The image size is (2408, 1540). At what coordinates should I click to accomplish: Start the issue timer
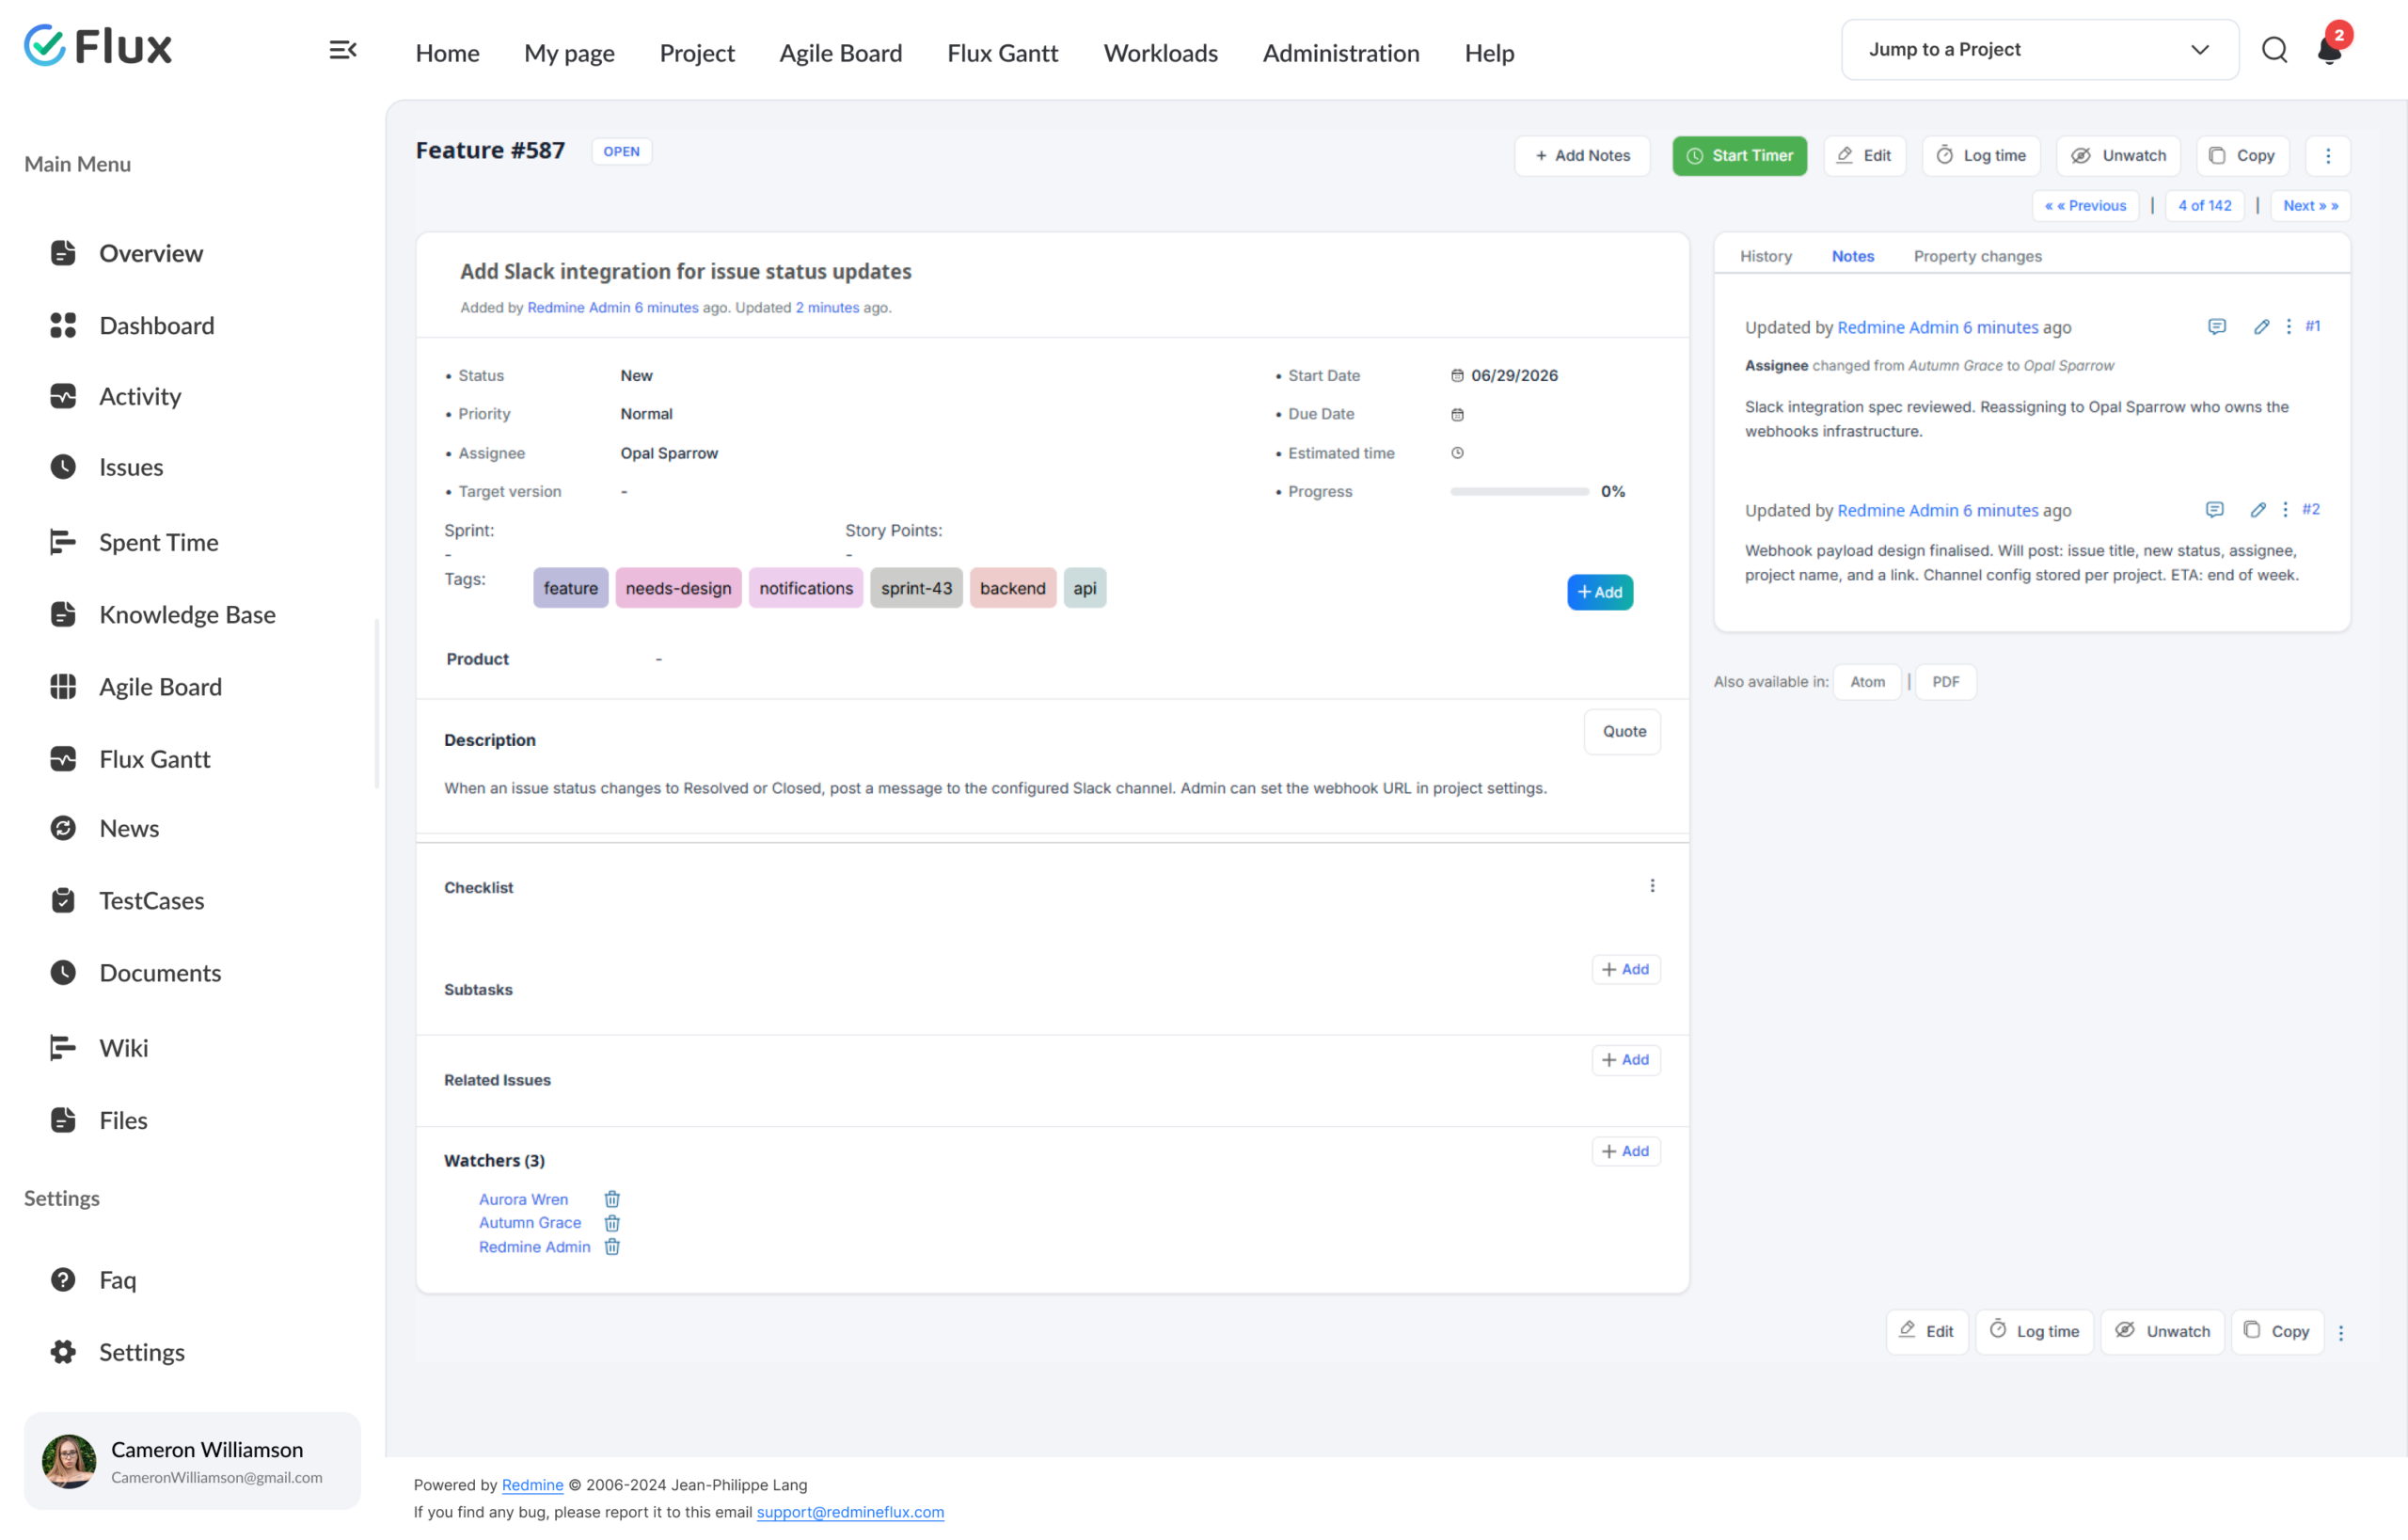1739,155
